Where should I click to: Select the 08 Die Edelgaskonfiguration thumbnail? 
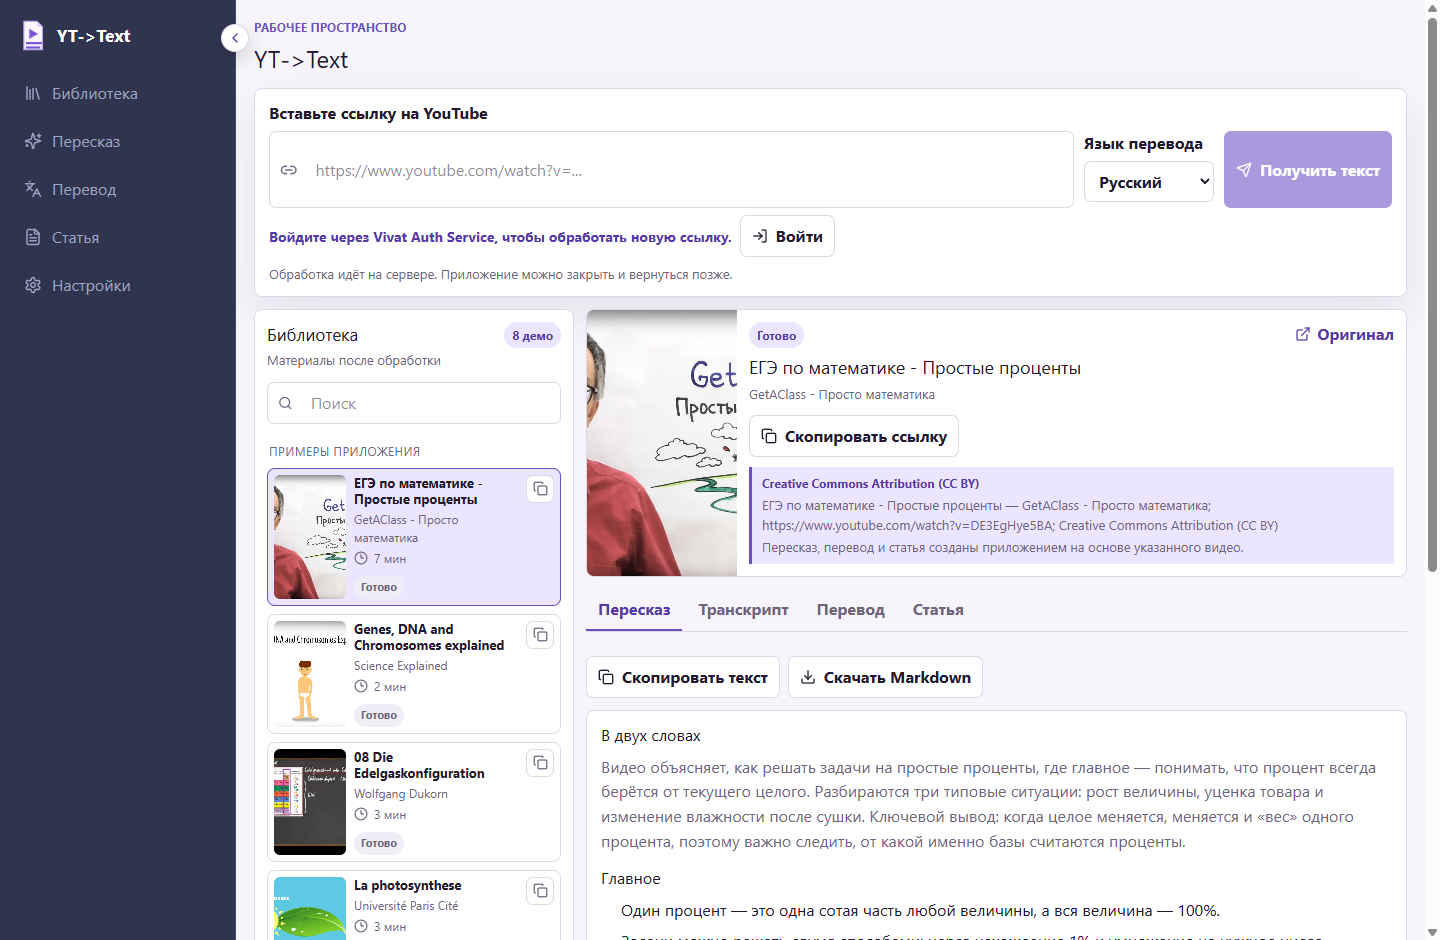310,802
